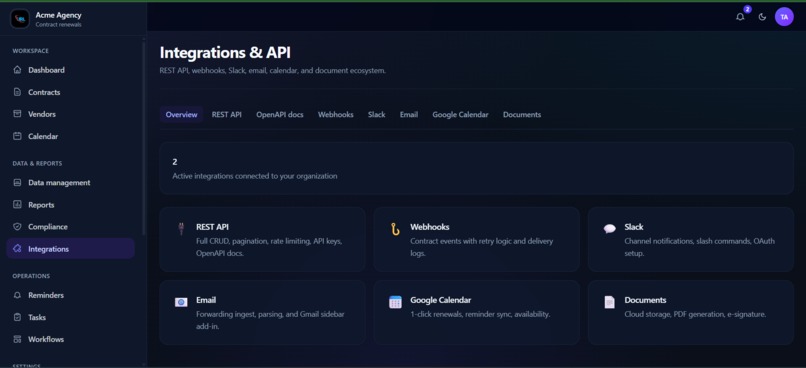
Task: Click the Acme Agency logo icon
Action: 20,19
